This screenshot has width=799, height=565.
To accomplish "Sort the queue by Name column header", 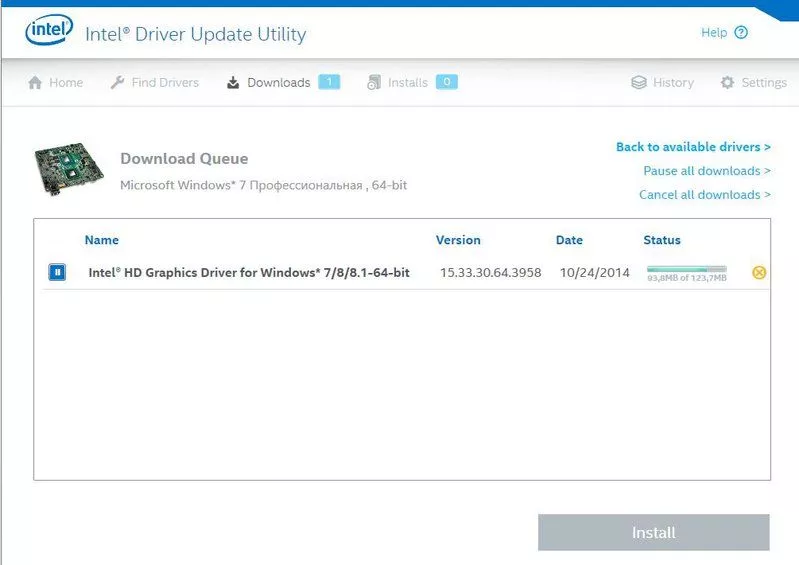I will click(102, 240).
